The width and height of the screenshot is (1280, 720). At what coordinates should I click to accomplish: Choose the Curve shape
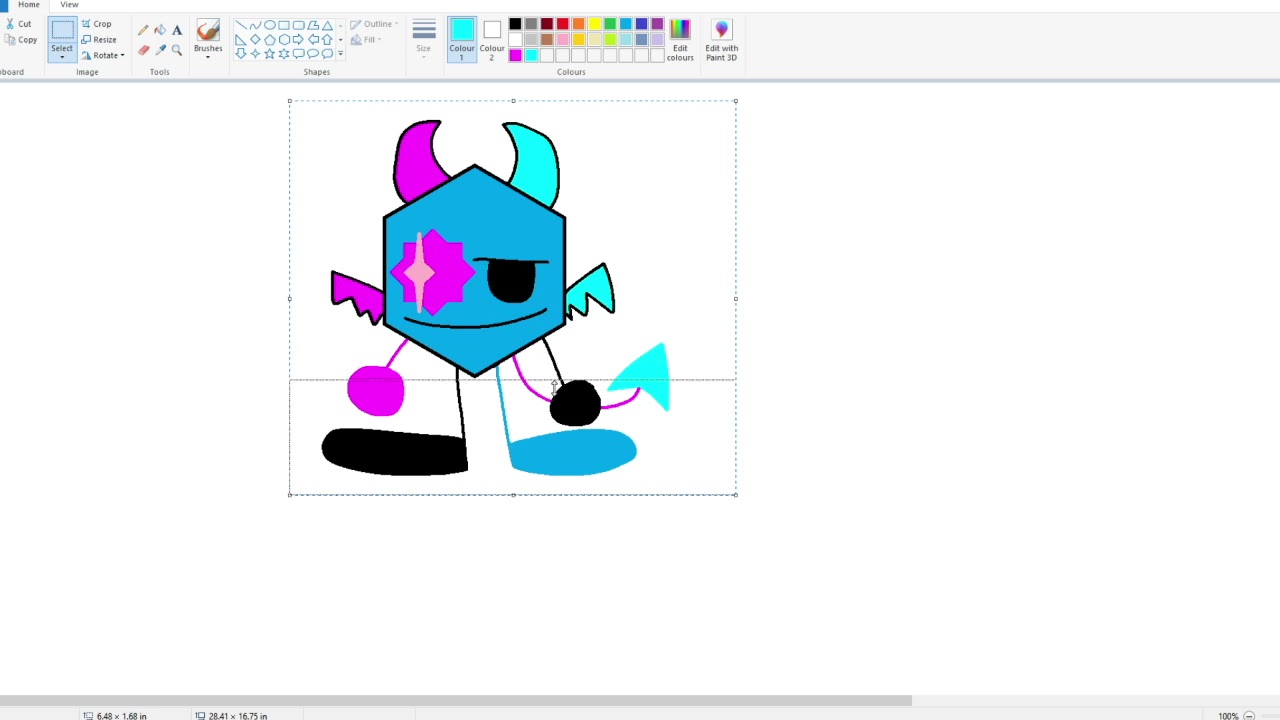(255, 25)
